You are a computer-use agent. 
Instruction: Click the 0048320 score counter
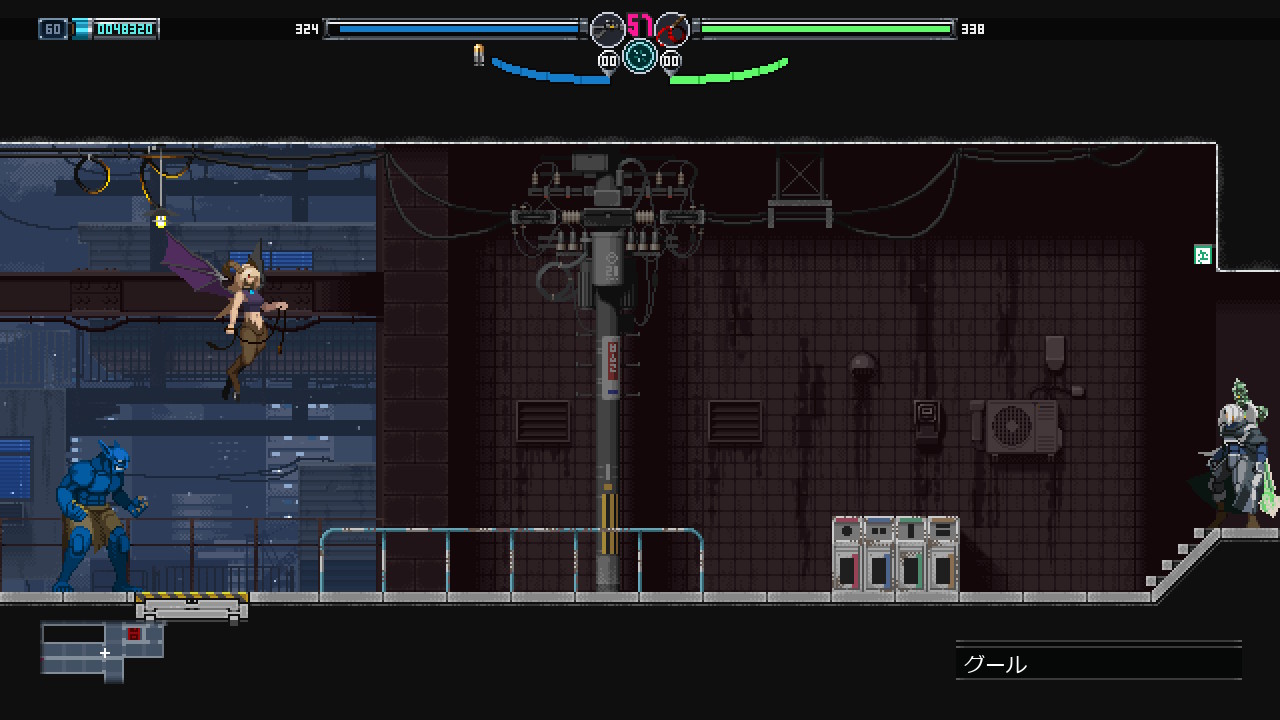tap(125, 29)
